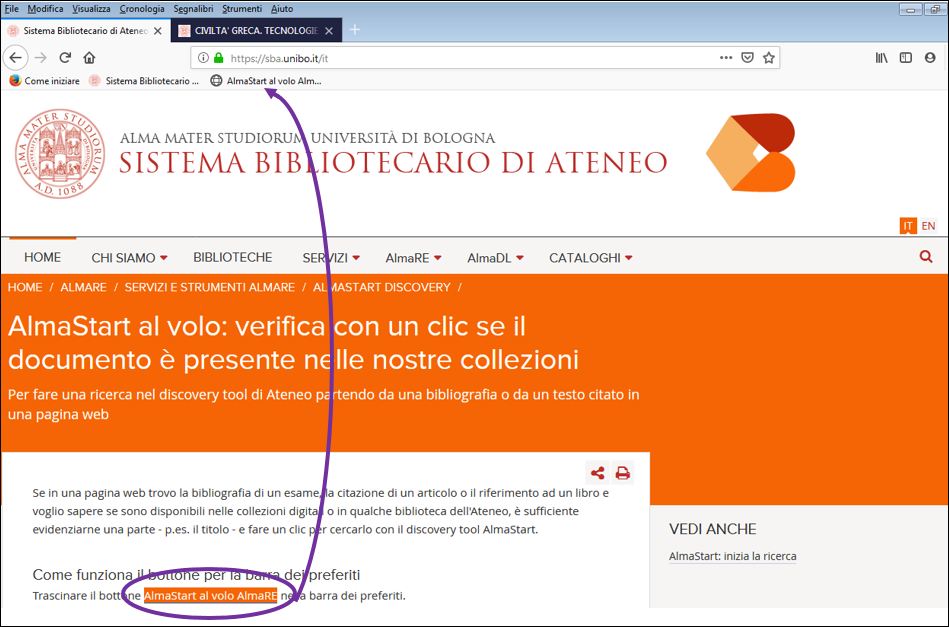Share the page using the share icon
The image size is (949, 627).
click(598, 473)
